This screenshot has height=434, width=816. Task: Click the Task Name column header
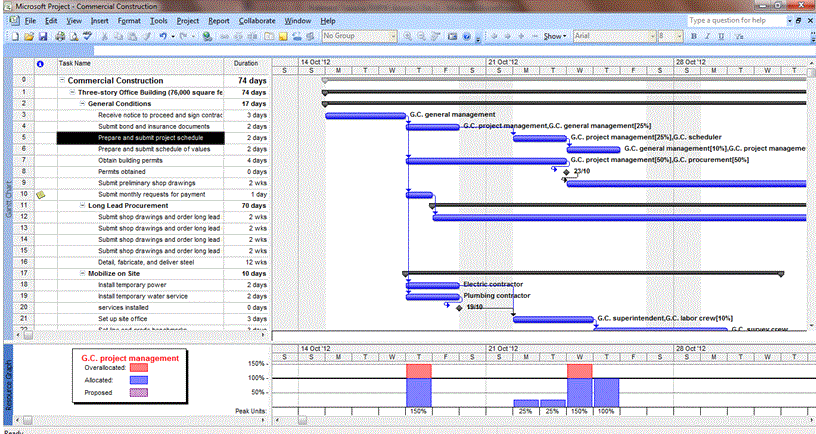click(141, 66)
